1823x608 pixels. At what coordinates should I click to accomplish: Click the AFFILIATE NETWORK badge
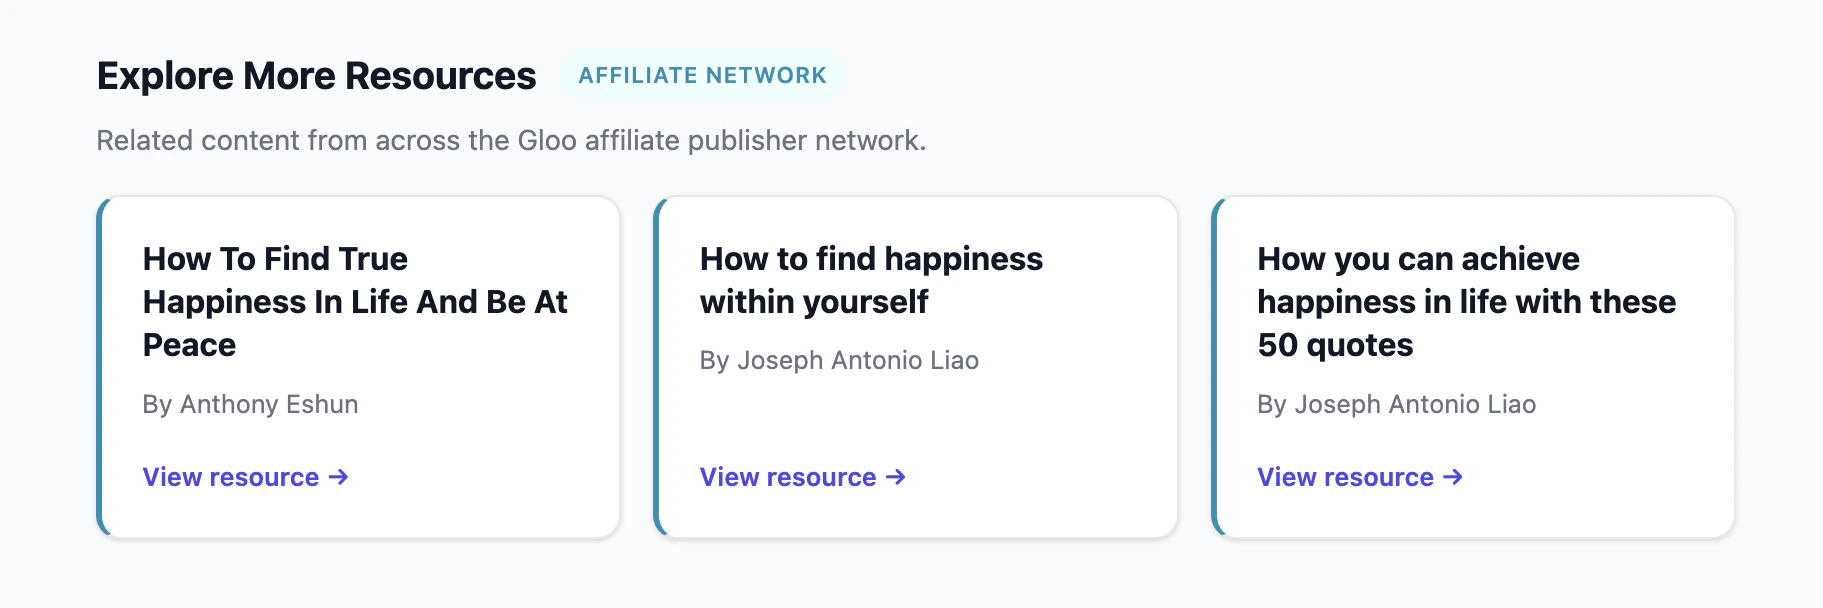point(703,76)
